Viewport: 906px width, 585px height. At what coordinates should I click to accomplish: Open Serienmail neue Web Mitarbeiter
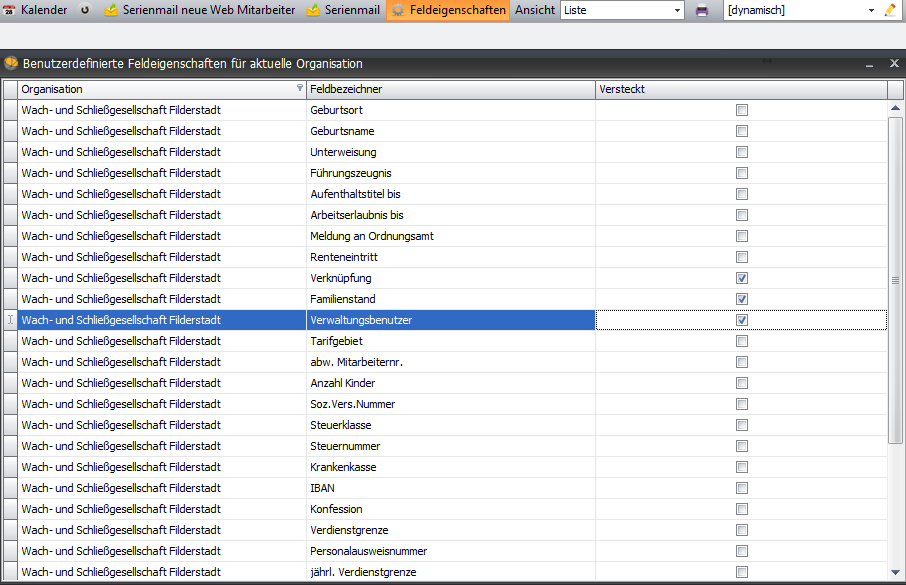point(199,10)
